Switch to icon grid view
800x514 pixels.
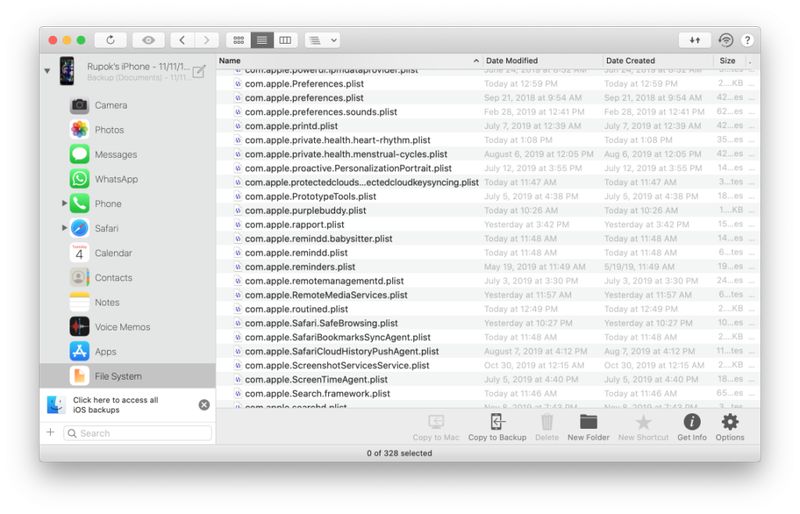point(238,40)
